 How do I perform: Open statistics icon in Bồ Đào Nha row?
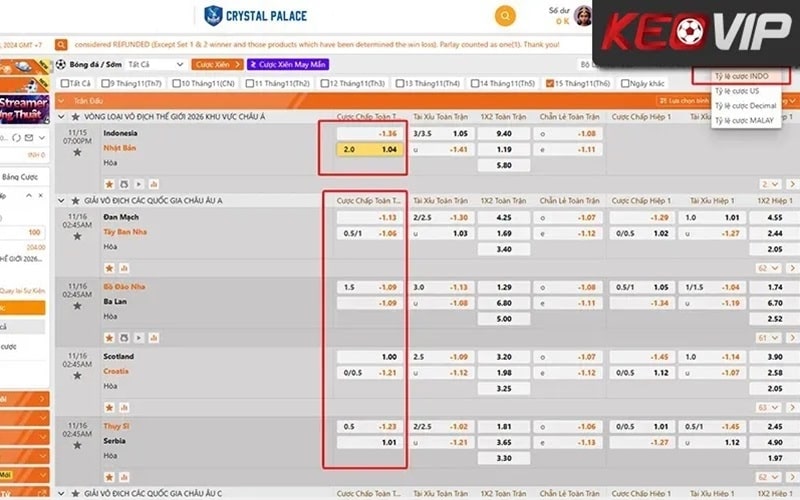[154, 338]
